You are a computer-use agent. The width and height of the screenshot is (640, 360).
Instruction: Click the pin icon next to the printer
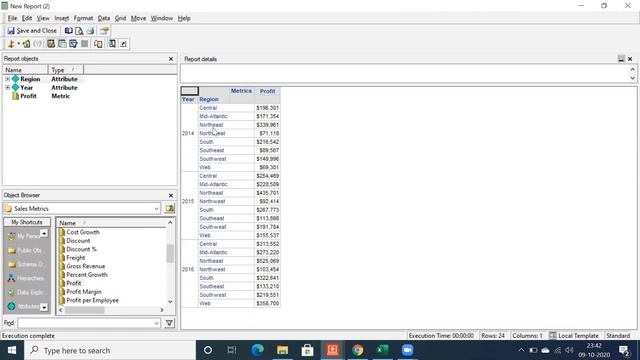(x=104, y=31)
